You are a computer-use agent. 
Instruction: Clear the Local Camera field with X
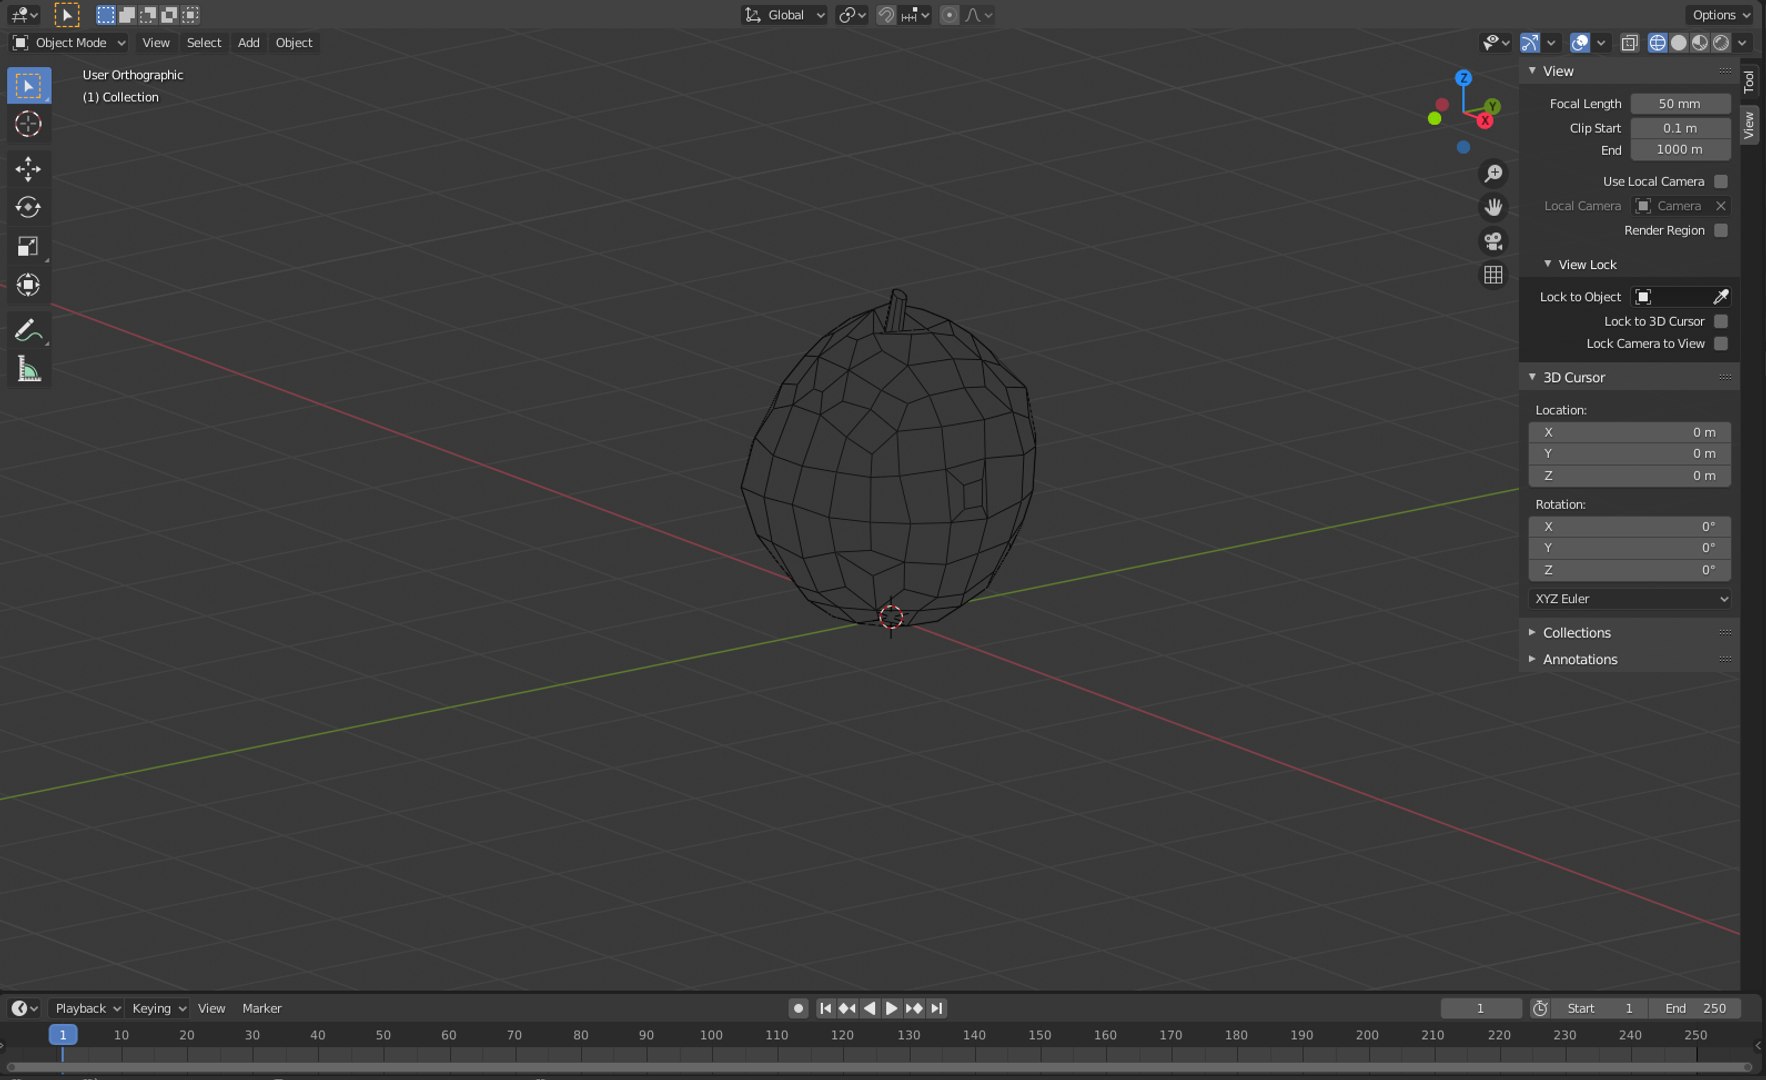click(x=1720, y=206)
